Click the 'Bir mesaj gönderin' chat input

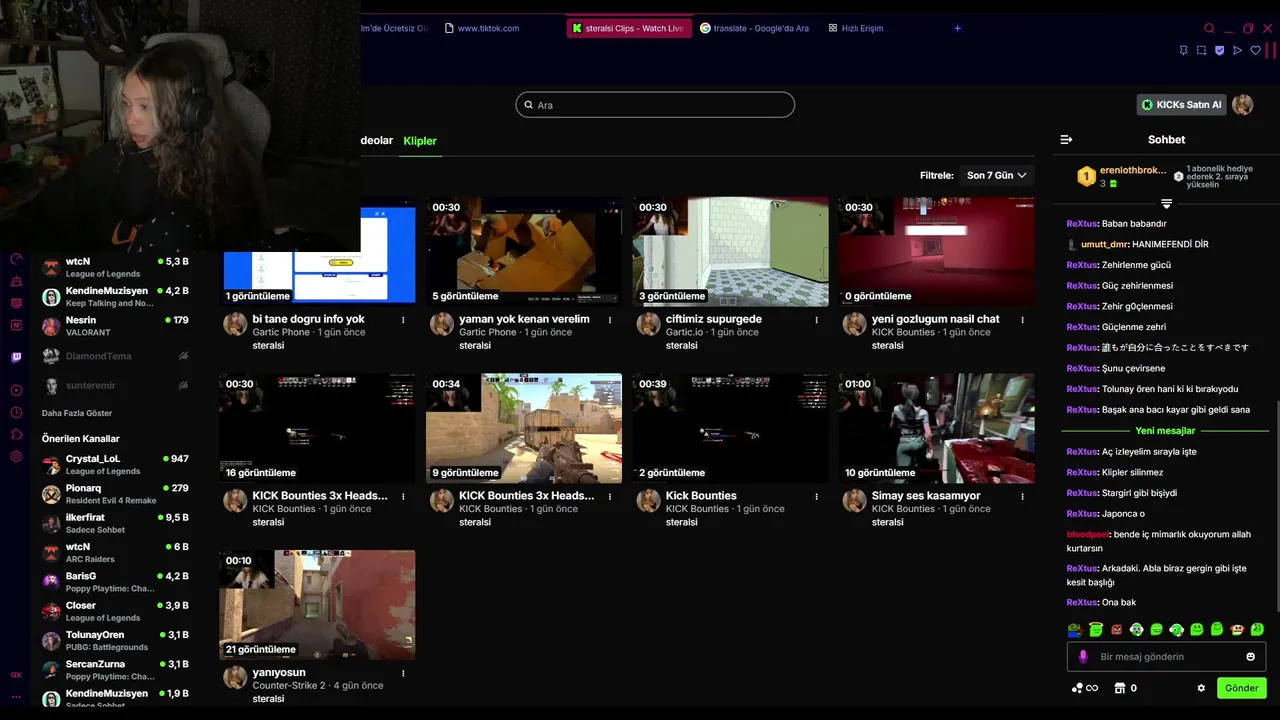pyautogui.click(x=1166, y=657)
